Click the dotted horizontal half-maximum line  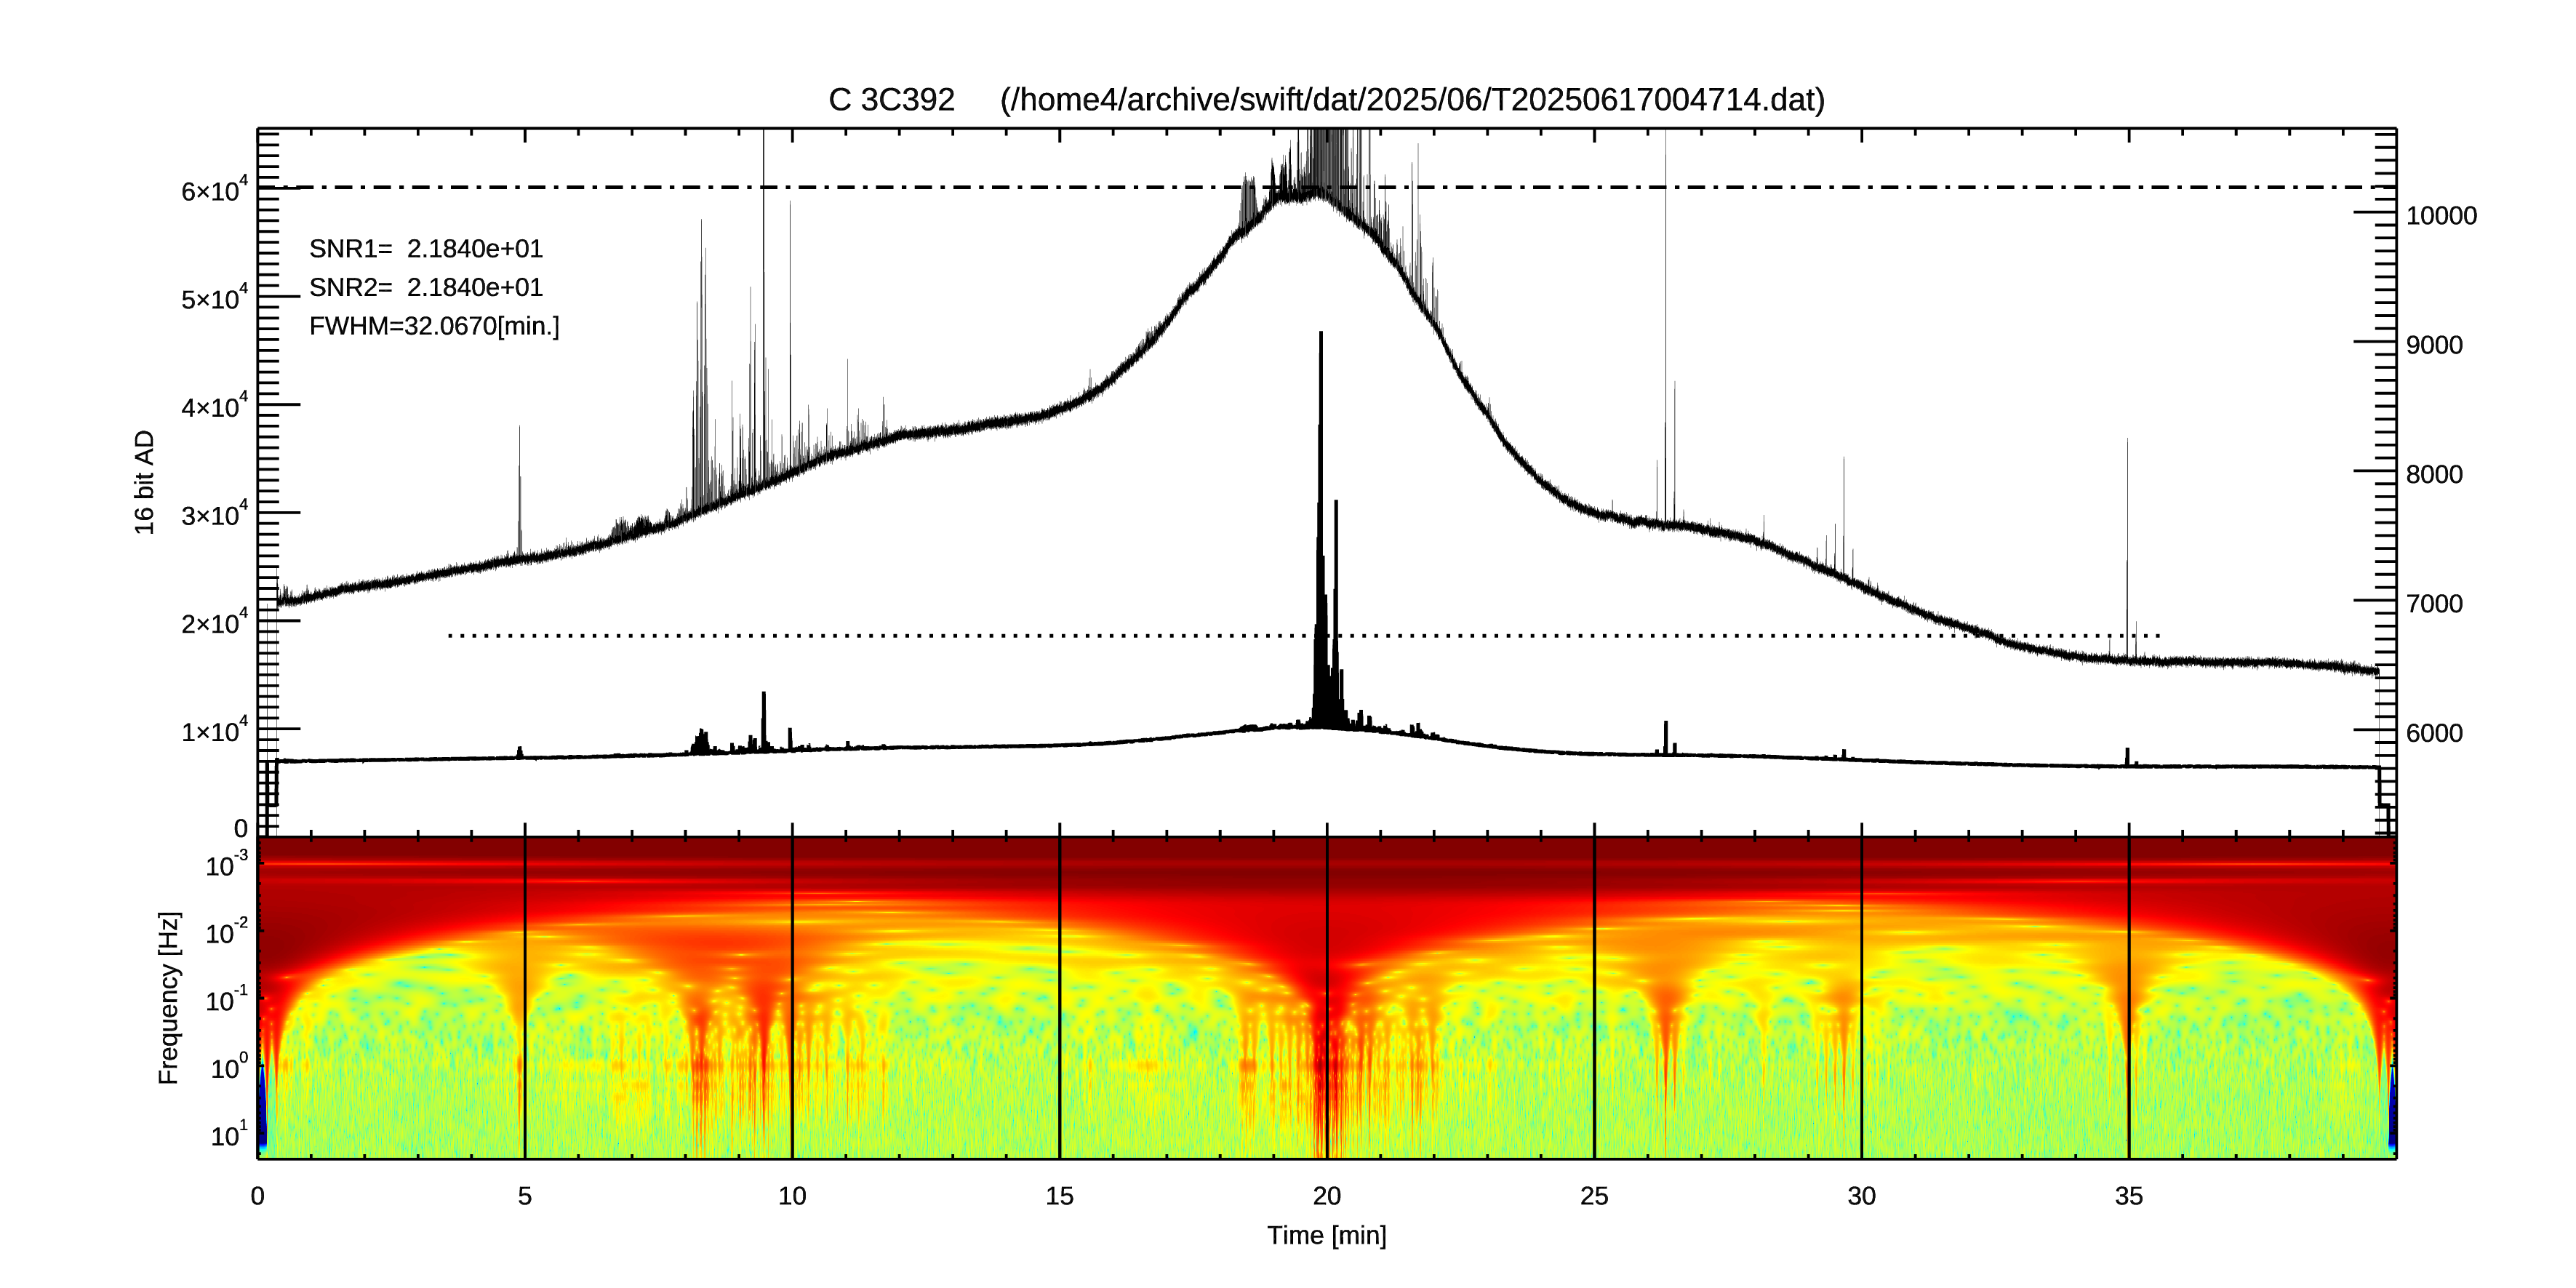(1304, 636)
